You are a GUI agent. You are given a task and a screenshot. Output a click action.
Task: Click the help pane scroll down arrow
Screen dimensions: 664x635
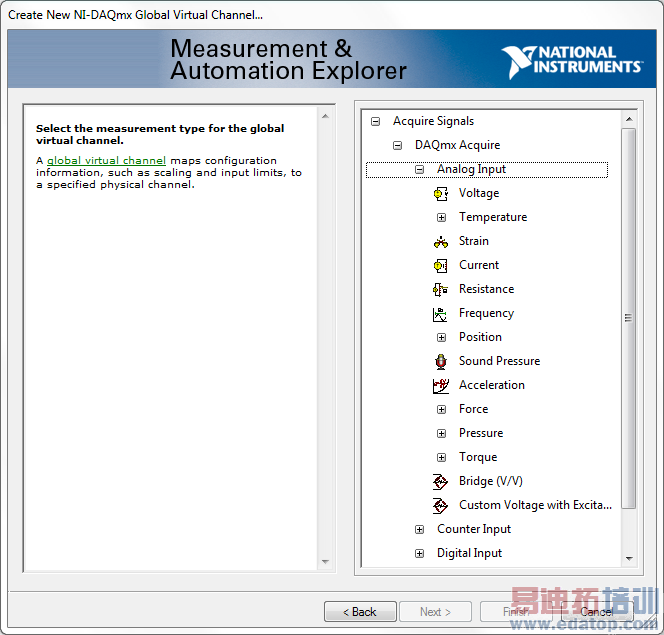coord(325,562)
